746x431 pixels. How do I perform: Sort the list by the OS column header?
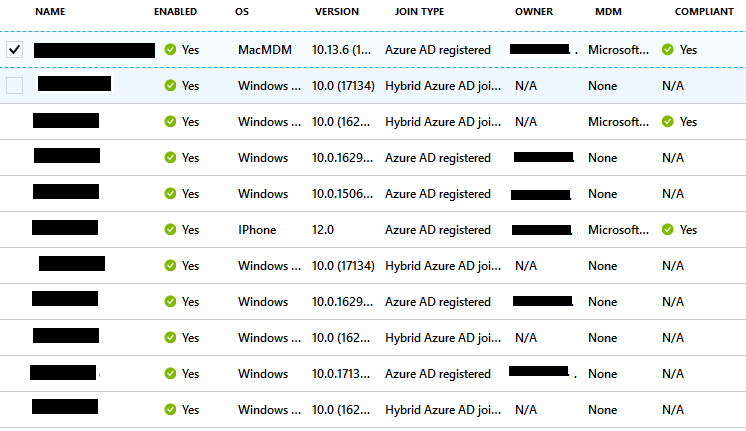click(x=242, y=12)
